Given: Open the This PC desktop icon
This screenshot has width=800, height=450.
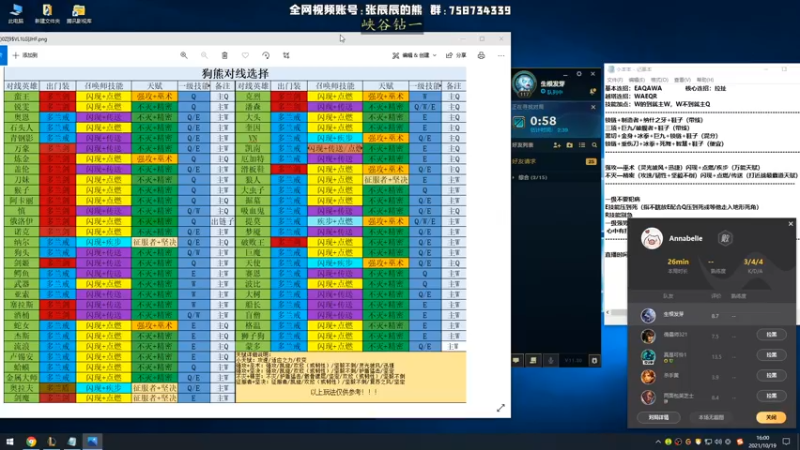Looking at the screenshot, I should [x=16, y=13].
